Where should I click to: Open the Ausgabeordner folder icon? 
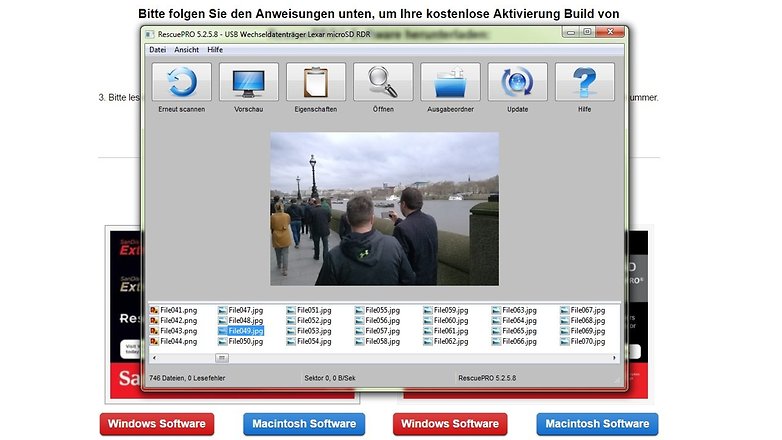click(450, 82)
